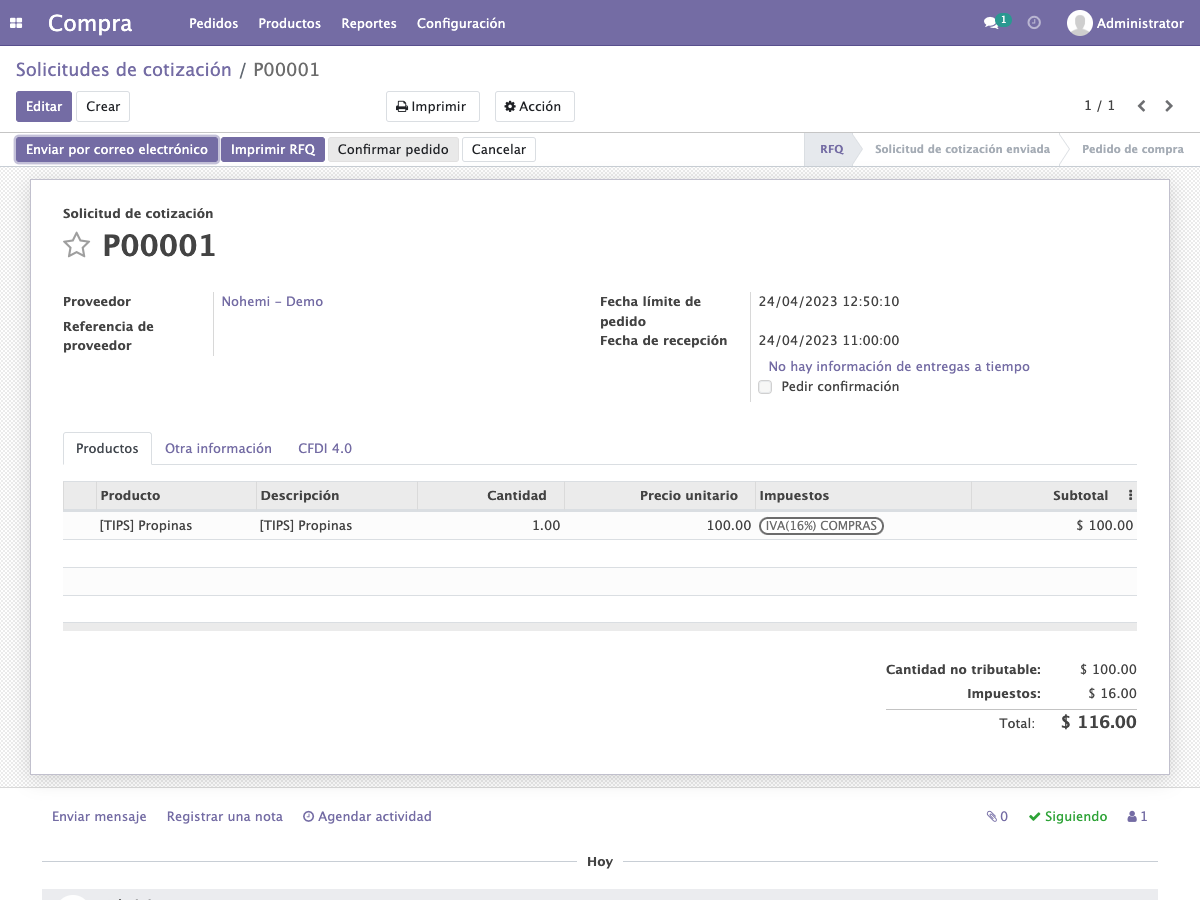Sort by Cantidad column header
This screenshot has height=900, width=1200.
[x=491, y=496]
